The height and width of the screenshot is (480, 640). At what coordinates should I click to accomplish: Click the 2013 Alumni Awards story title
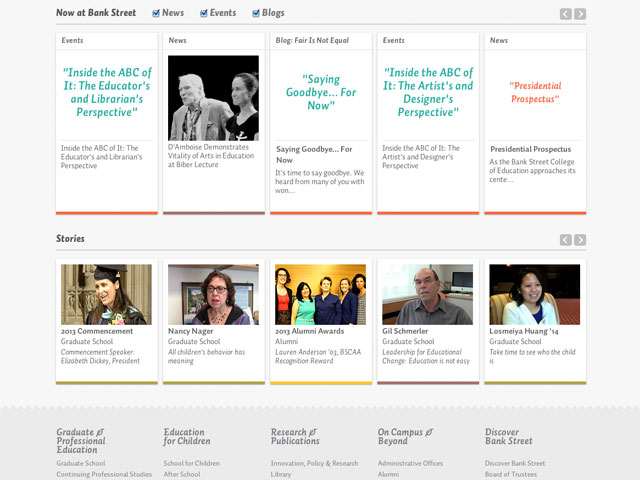(x=309, y=331)
